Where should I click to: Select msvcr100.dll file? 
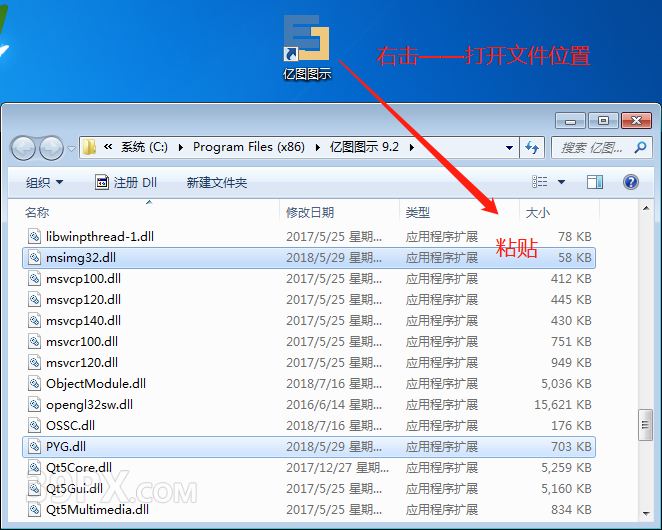(309, 342)
